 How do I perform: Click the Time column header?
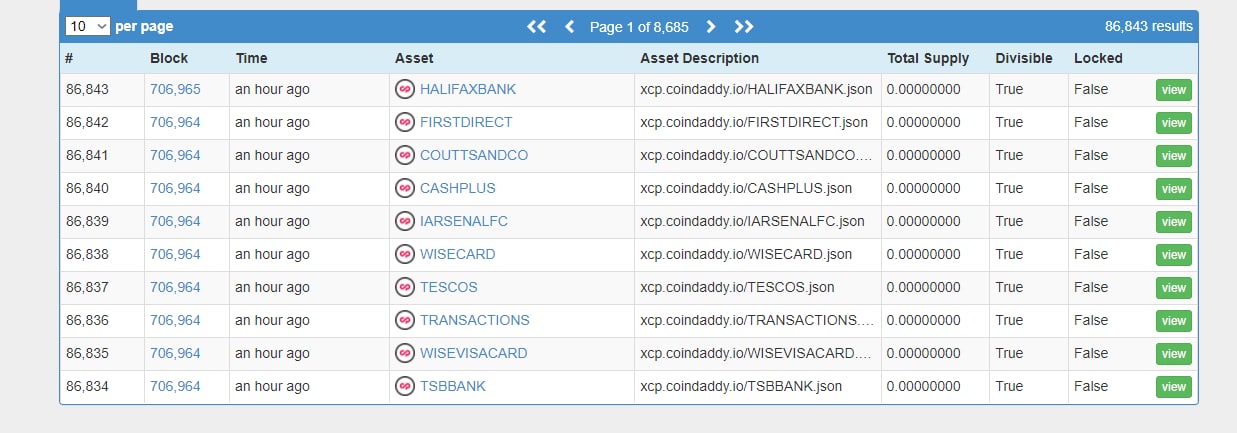[x=252, y=58]
